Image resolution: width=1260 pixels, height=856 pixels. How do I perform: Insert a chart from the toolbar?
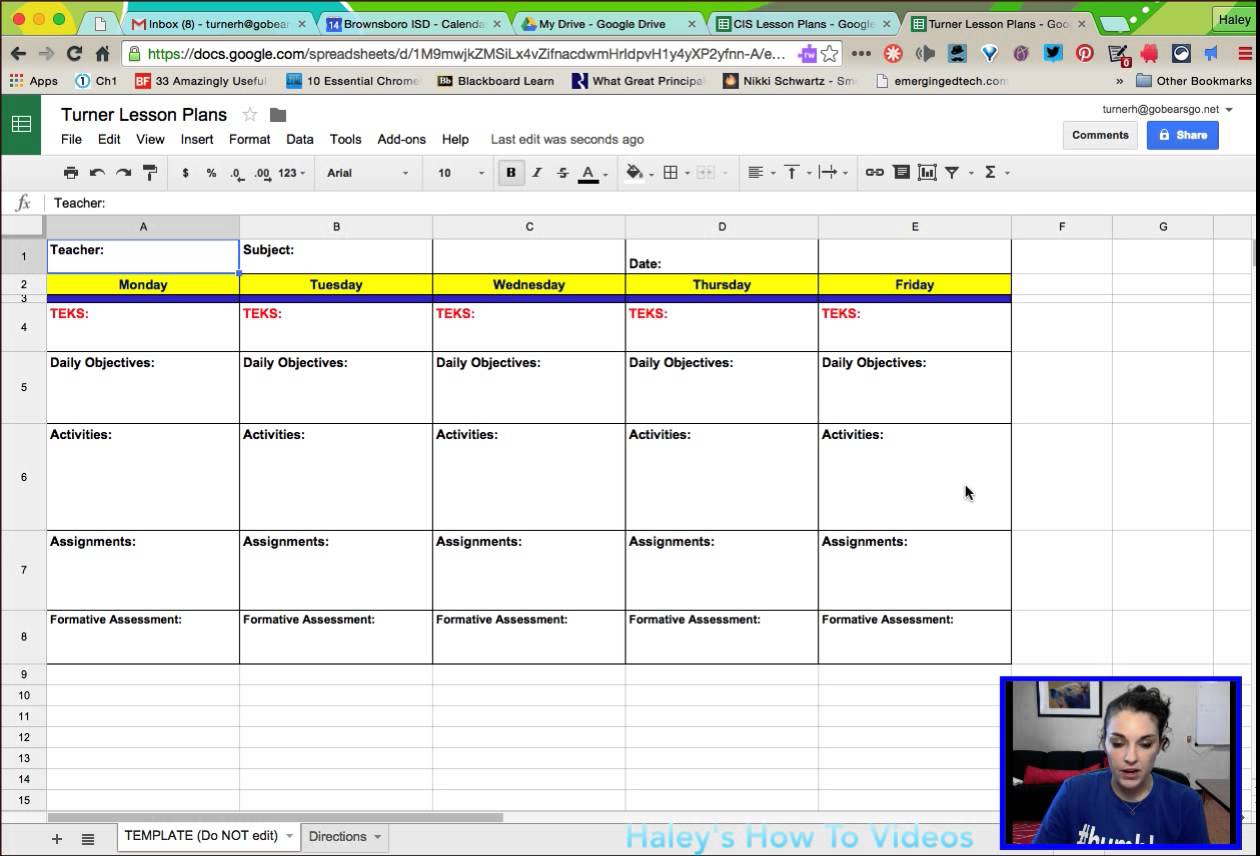coord(927,173)
